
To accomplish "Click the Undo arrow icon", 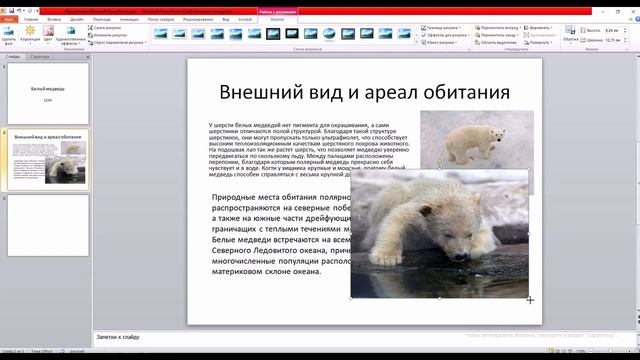I will coord(19,11).
